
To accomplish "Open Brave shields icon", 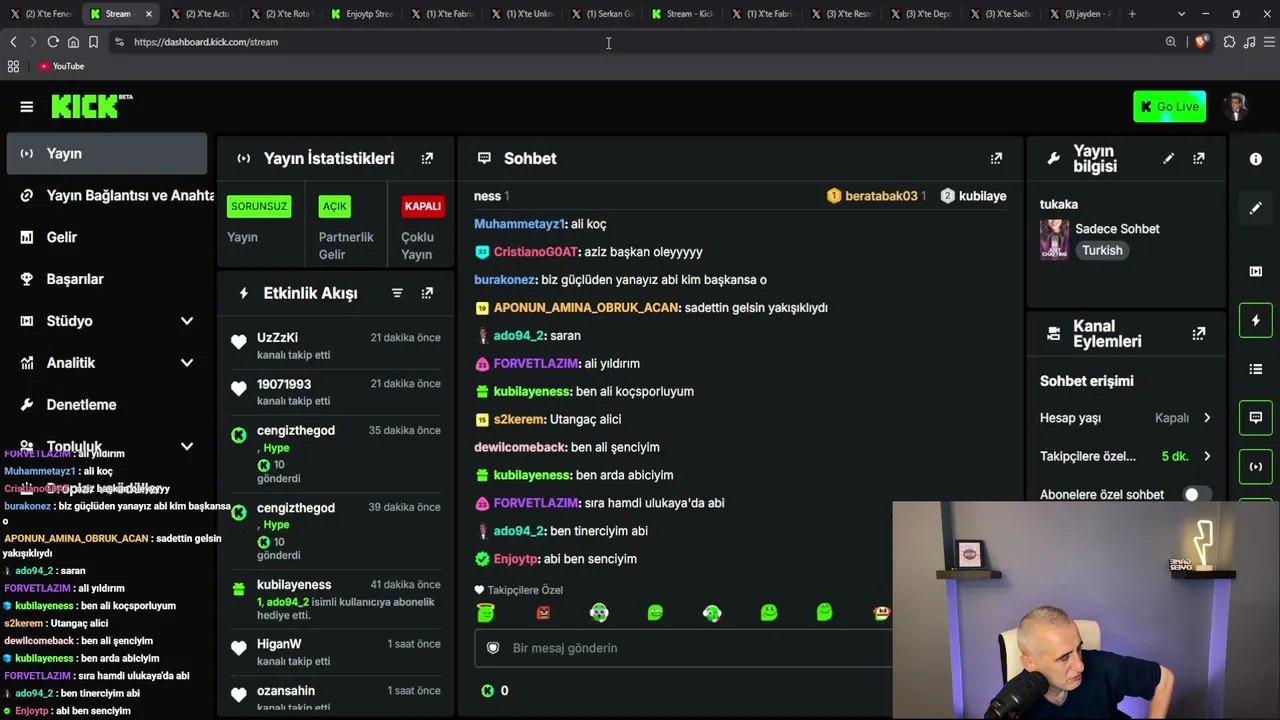I will (x=1201, y=42).
